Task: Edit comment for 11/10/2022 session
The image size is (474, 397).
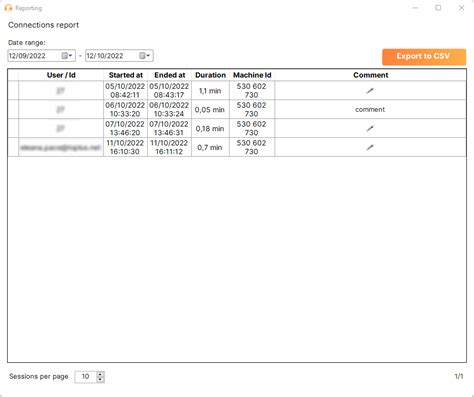Action: (370, 147)
